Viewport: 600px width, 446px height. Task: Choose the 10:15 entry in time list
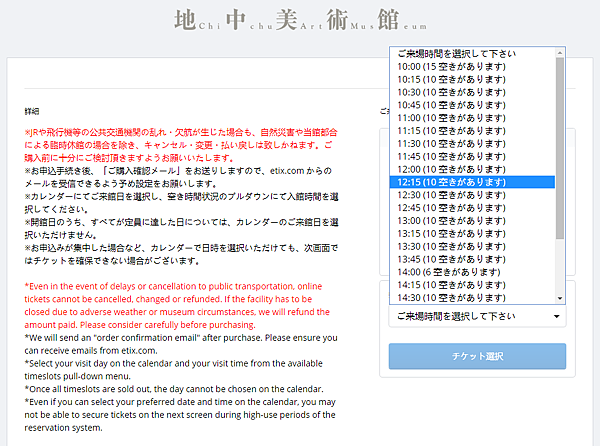[x=472, y=80]
